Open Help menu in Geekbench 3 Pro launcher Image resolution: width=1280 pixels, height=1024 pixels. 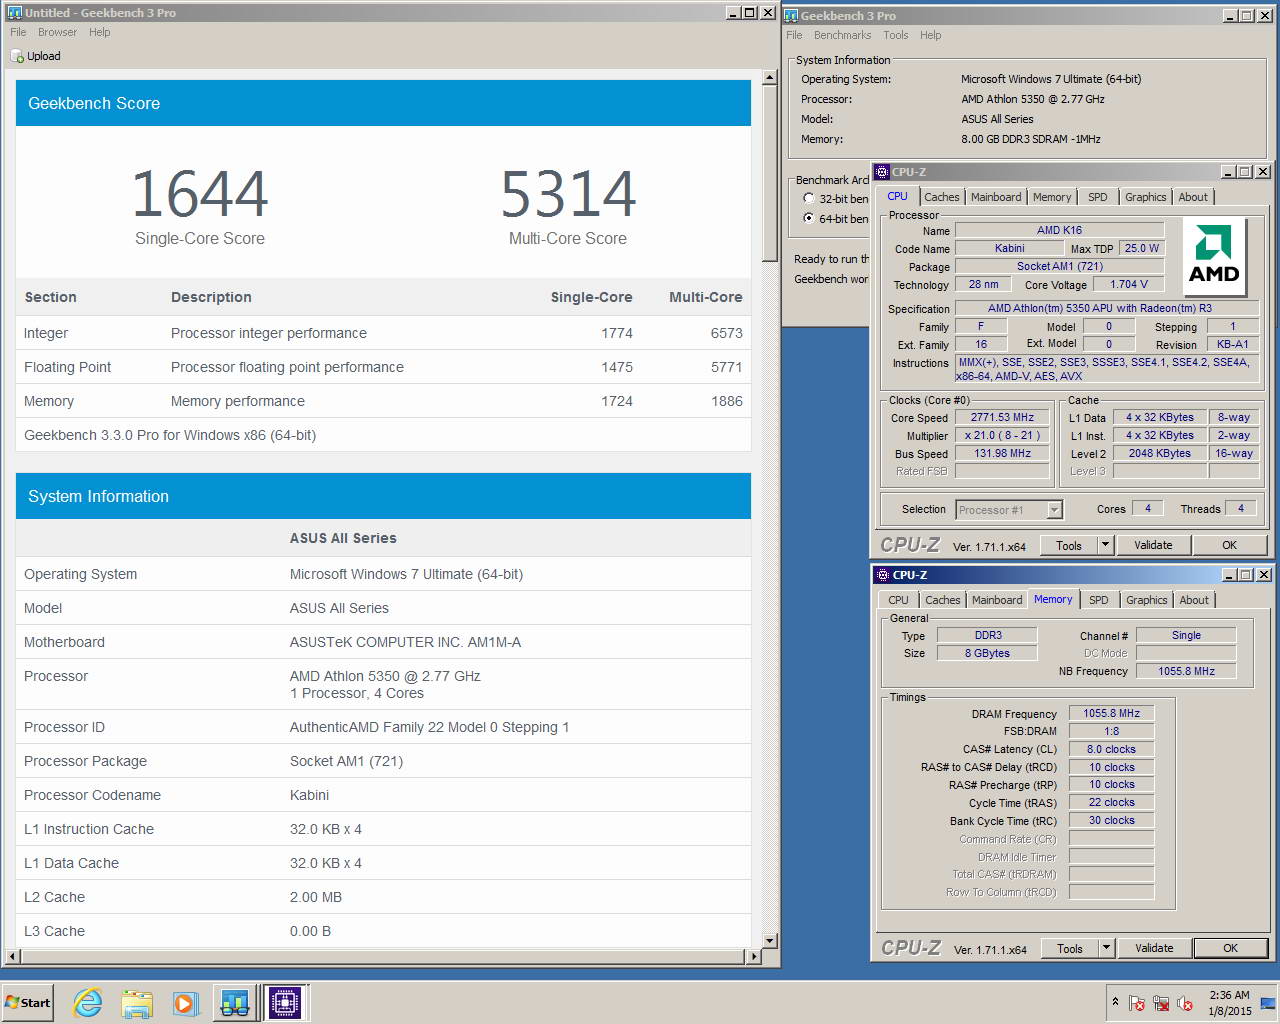[x=930, y=35]
